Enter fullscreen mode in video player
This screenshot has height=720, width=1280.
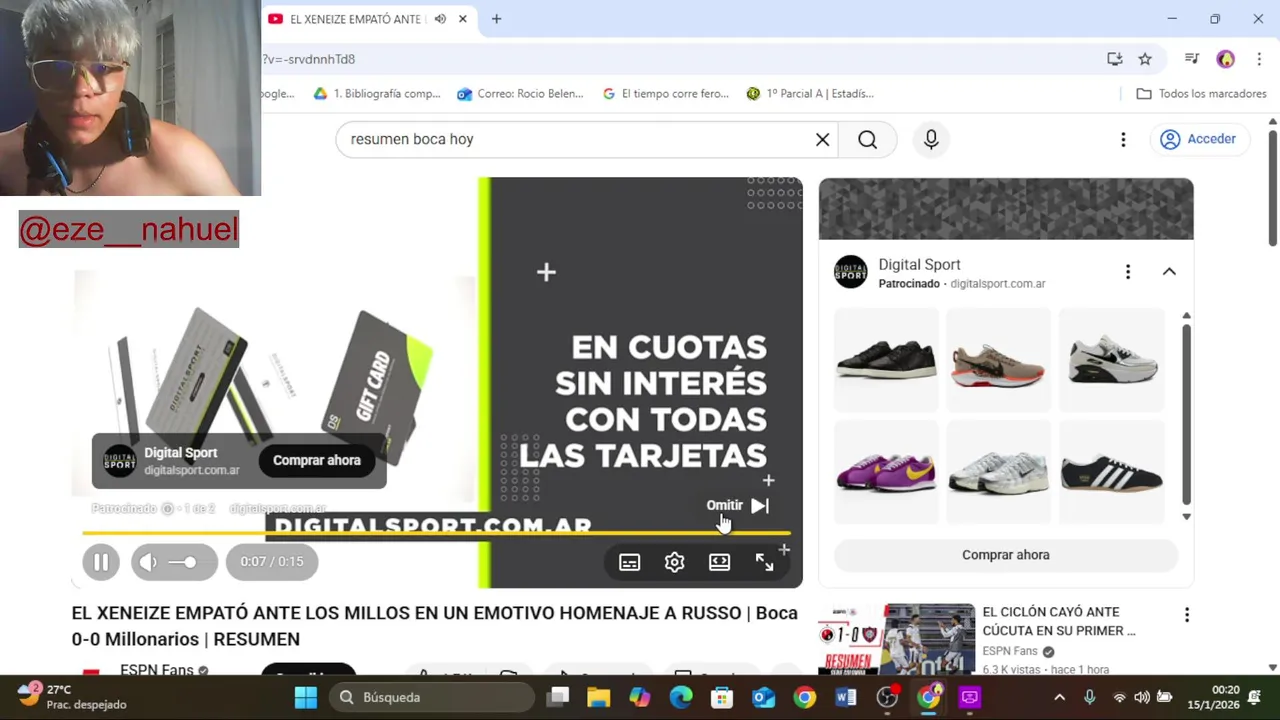click(764, 562)
